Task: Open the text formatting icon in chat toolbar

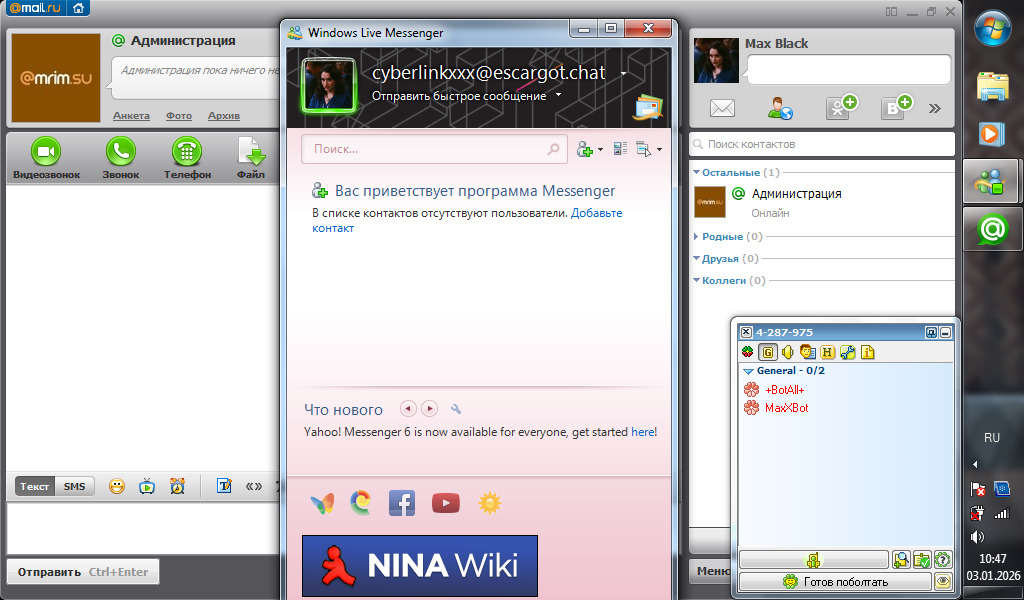Action: pos(224,486)
